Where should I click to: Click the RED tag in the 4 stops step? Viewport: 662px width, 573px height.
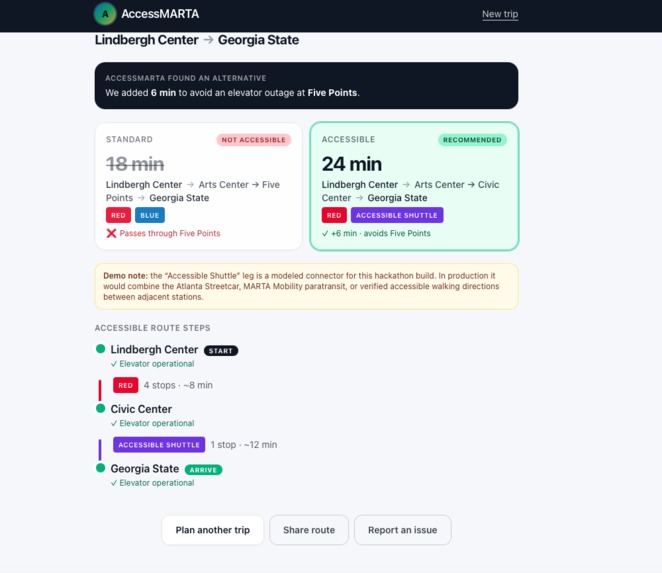click(125, 385)
